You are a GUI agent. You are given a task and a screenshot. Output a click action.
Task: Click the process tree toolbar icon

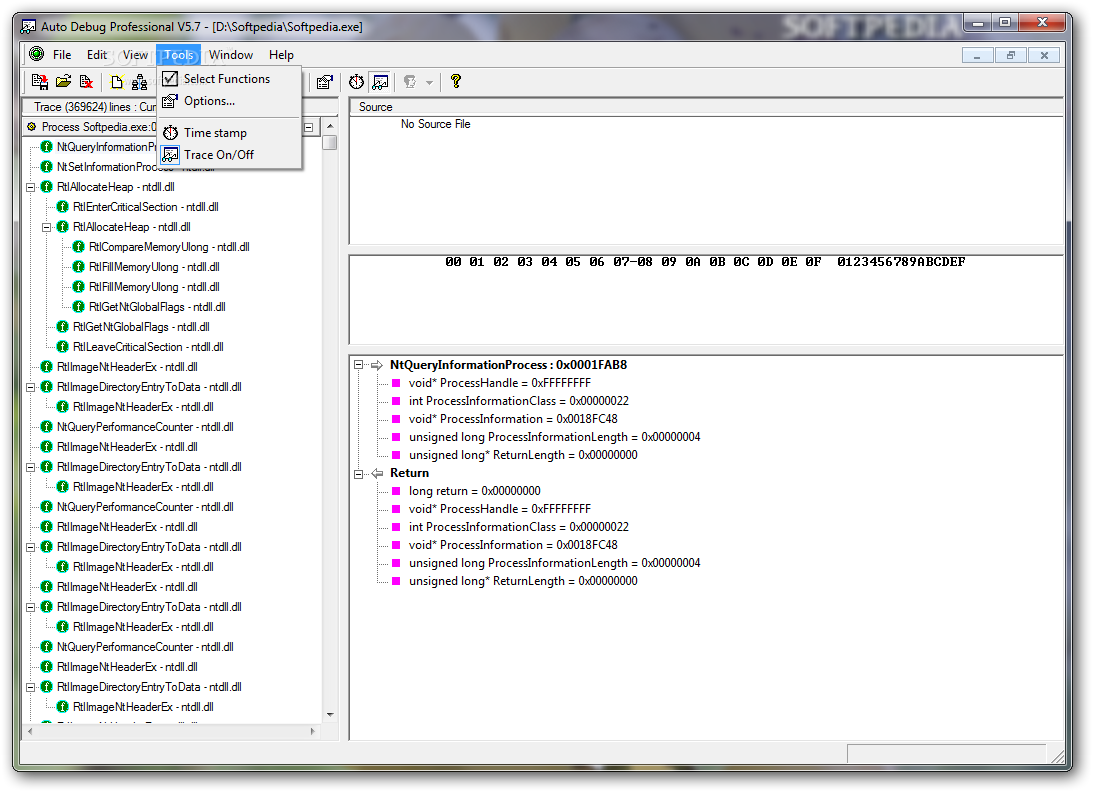click(139, 82)
